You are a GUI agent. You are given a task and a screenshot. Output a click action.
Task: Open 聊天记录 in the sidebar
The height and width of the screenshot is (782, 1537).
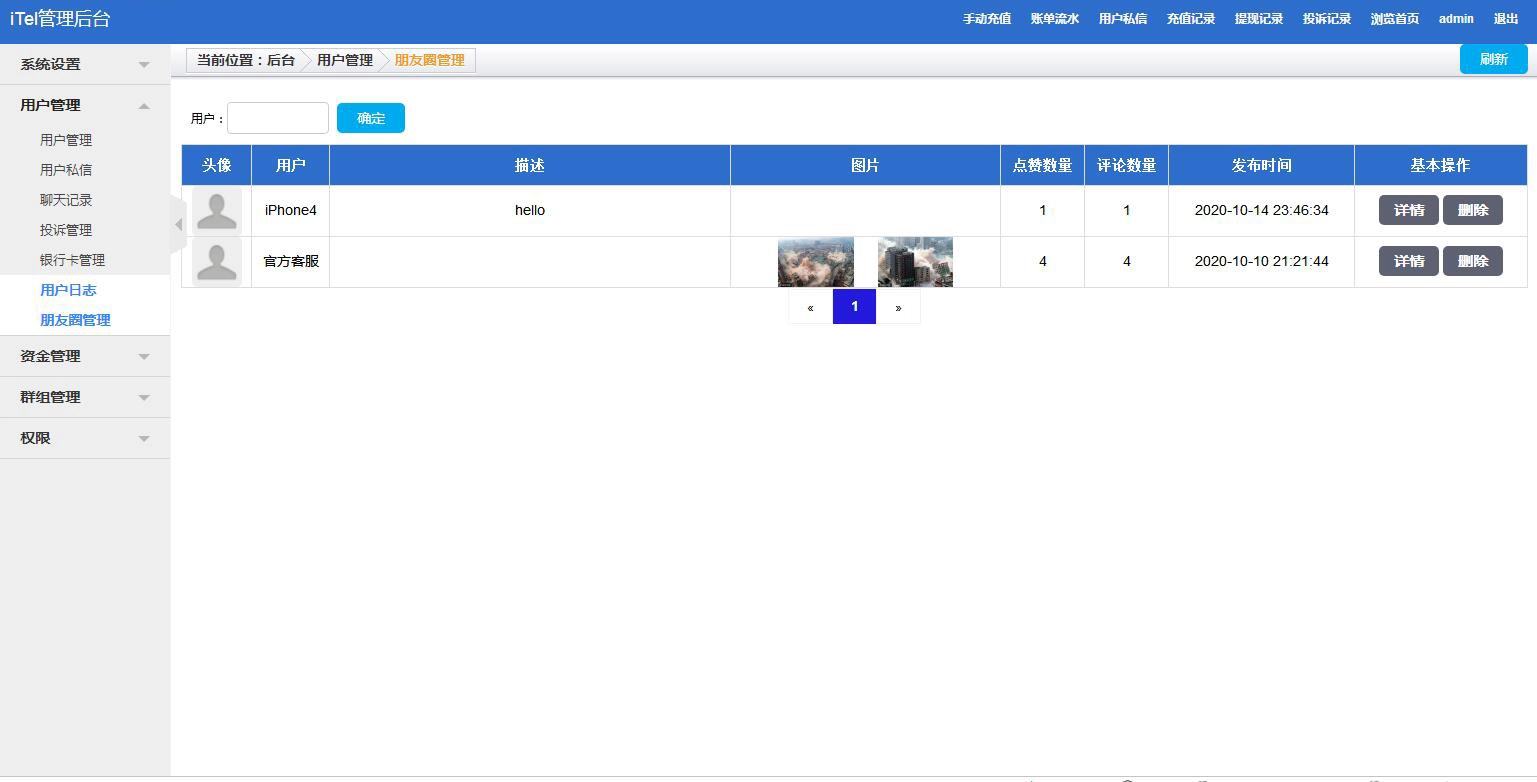coord(66,200)
